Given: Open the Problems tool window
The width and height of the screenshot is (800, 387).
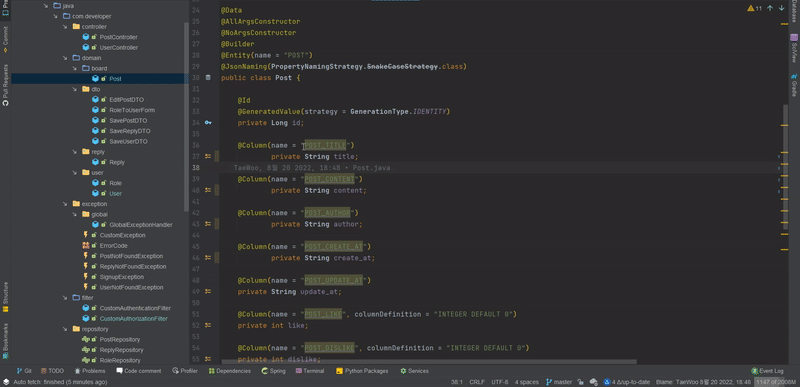Looking at the screenshot, I should [90, 371].
